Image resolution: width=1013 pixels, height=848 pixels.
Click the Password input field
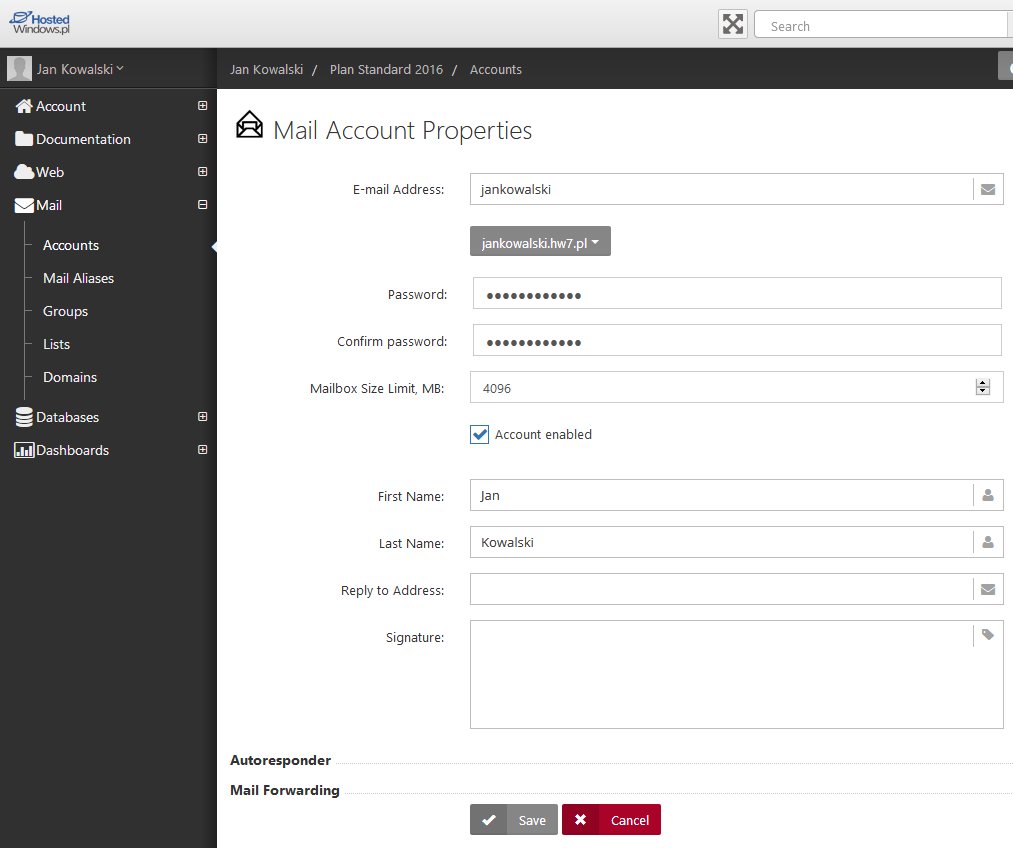click(737, 293)
